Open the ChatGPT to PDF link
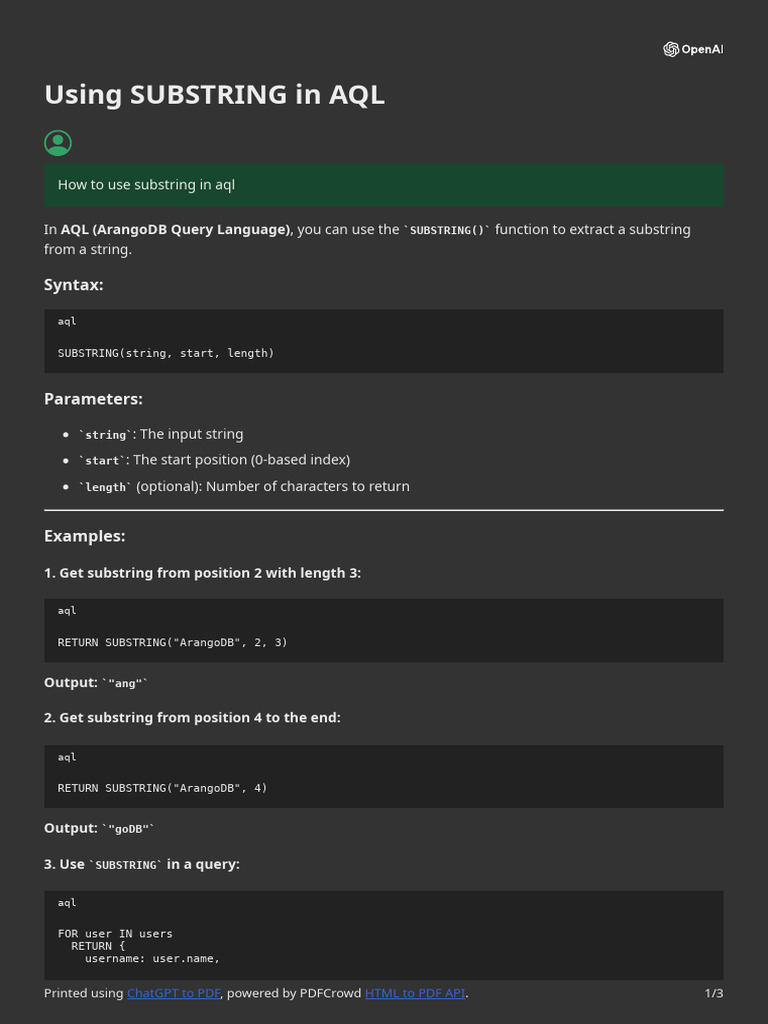 pos(174,993)
